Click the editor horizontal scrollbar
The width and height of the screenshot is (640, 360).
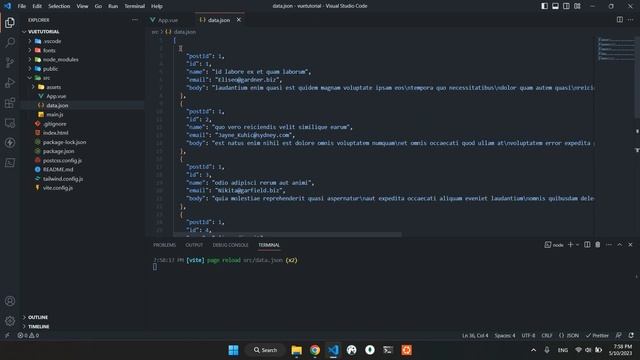287,235
